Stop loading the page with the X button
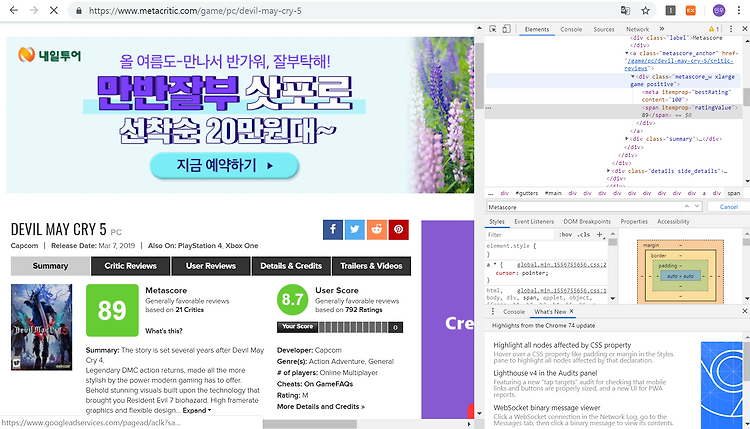The width and height of the screenshot is (750, 429). coord(54,10)
